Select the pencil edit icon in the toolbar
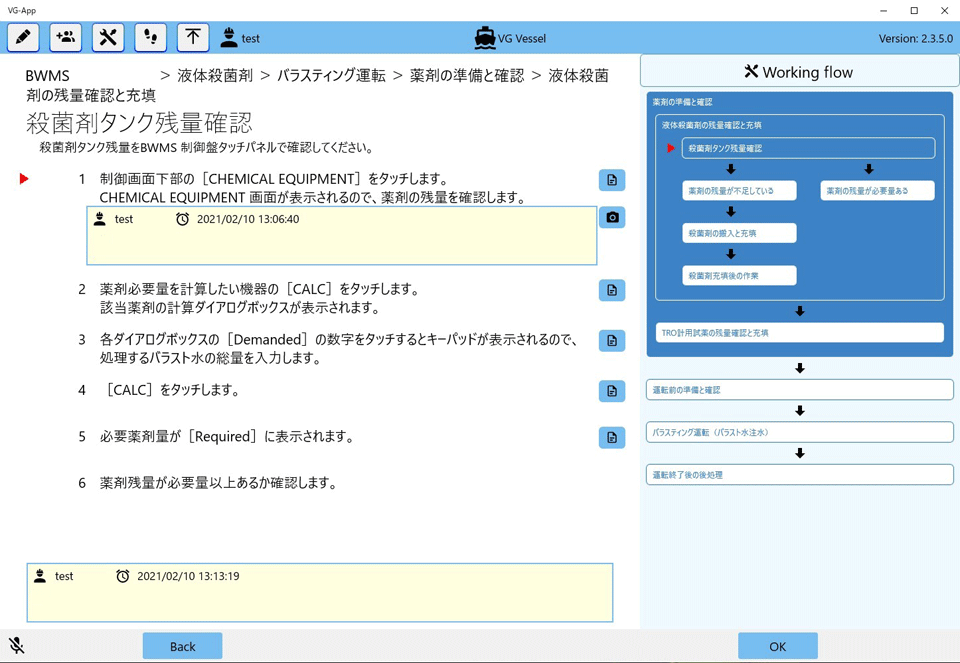This screenshot has height=663, width=960. point(22,37)
